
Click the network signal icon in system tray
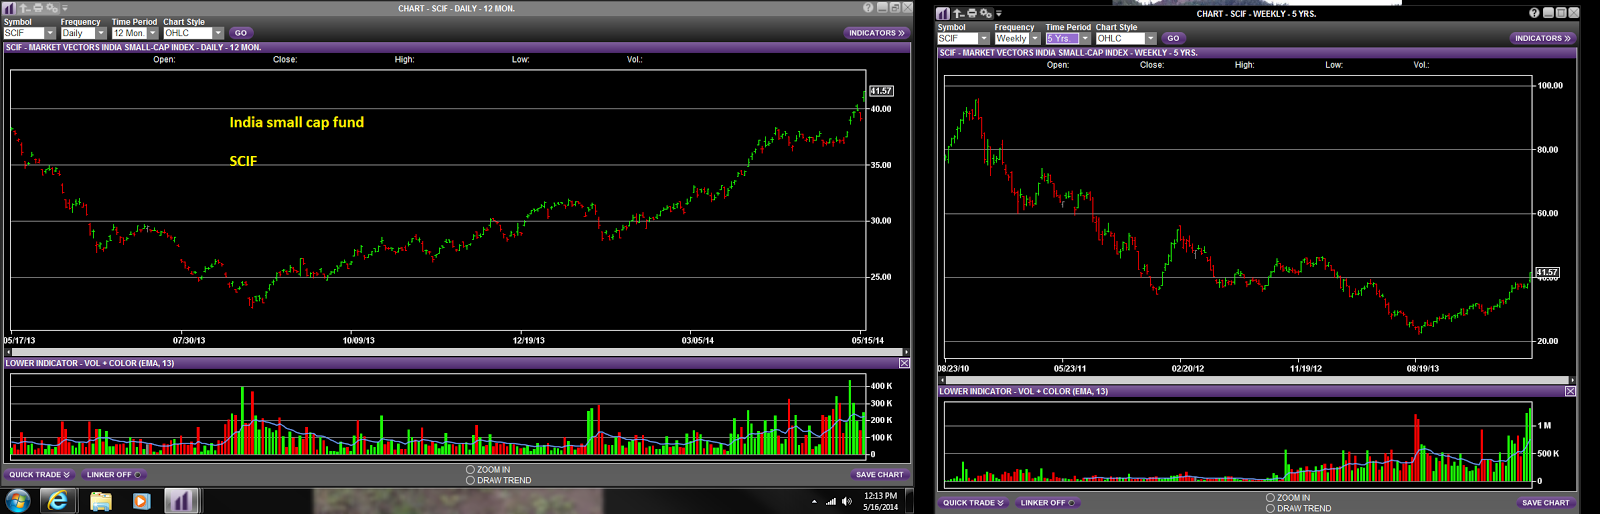click(831, 501)
